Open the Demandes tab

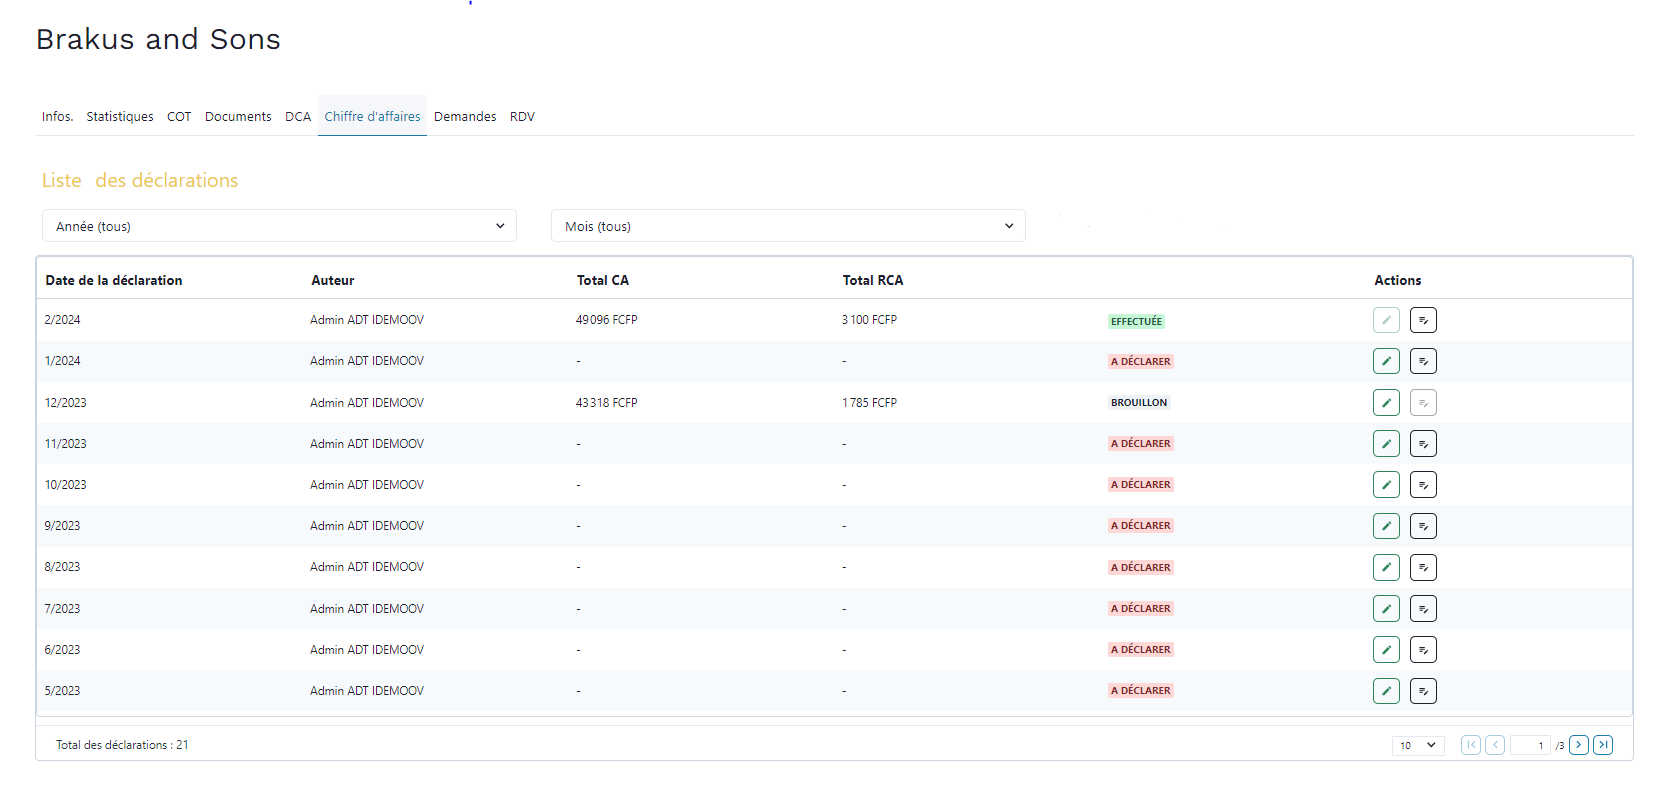coord(465,117)
